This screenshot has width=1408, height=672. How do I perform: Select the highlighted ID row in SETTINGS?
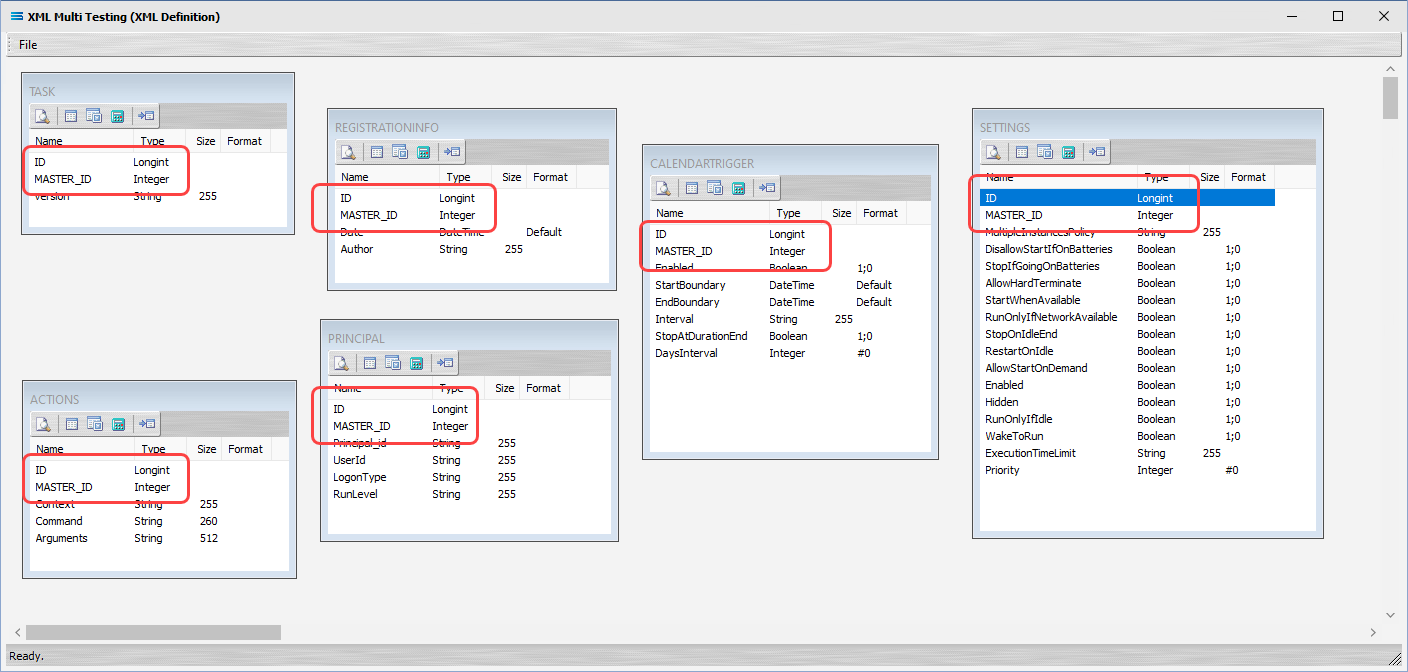[x=1127, y=198]
